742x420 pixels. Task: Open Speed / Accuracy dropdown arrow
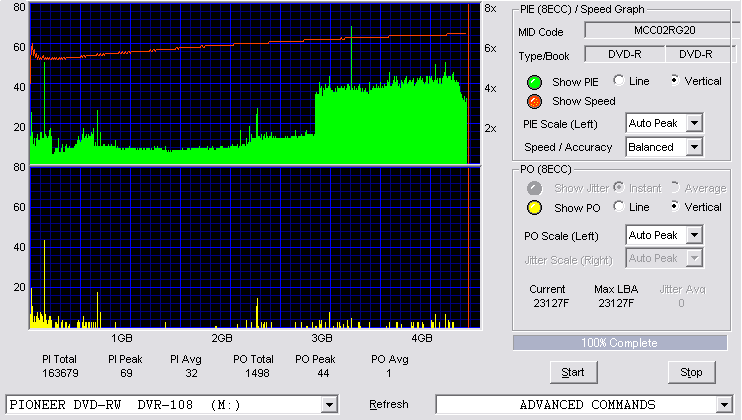694,147
